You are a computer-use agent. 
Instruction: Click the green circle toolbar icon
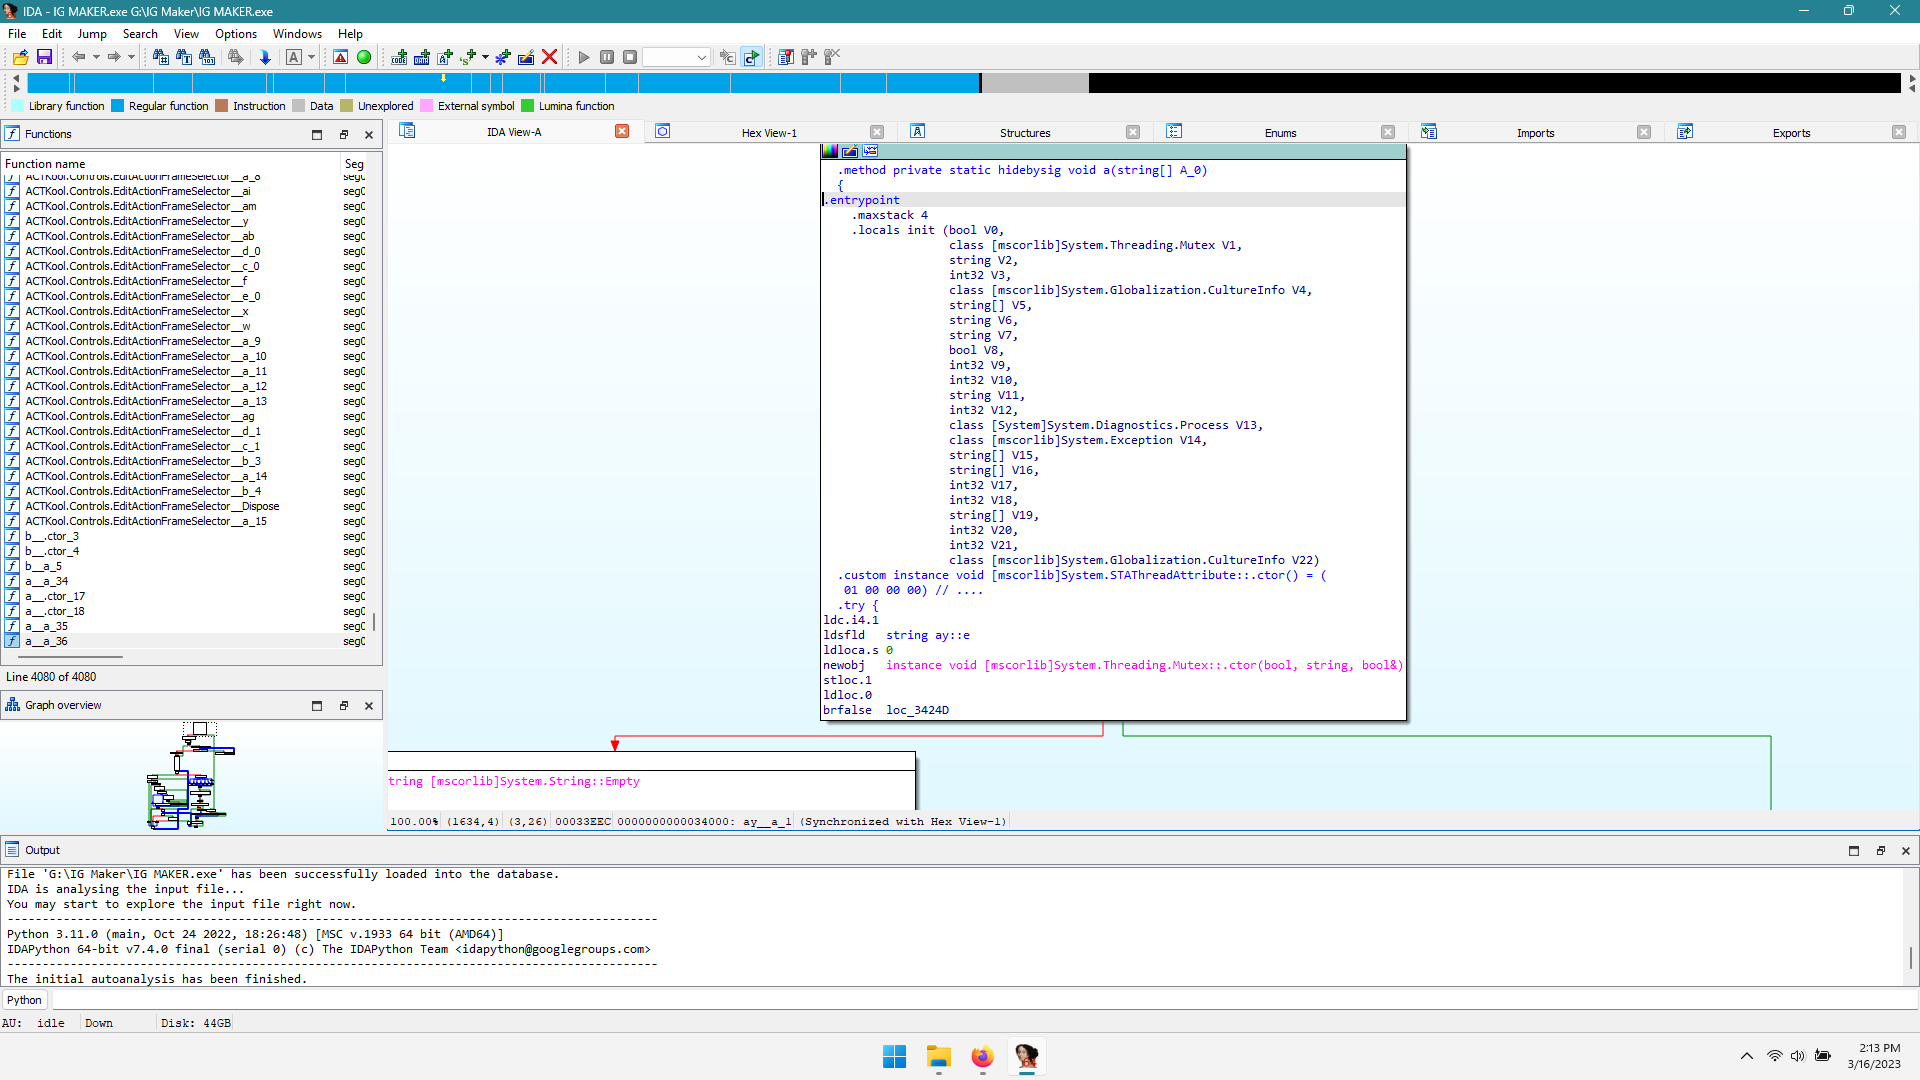click(x=364, y=57)
